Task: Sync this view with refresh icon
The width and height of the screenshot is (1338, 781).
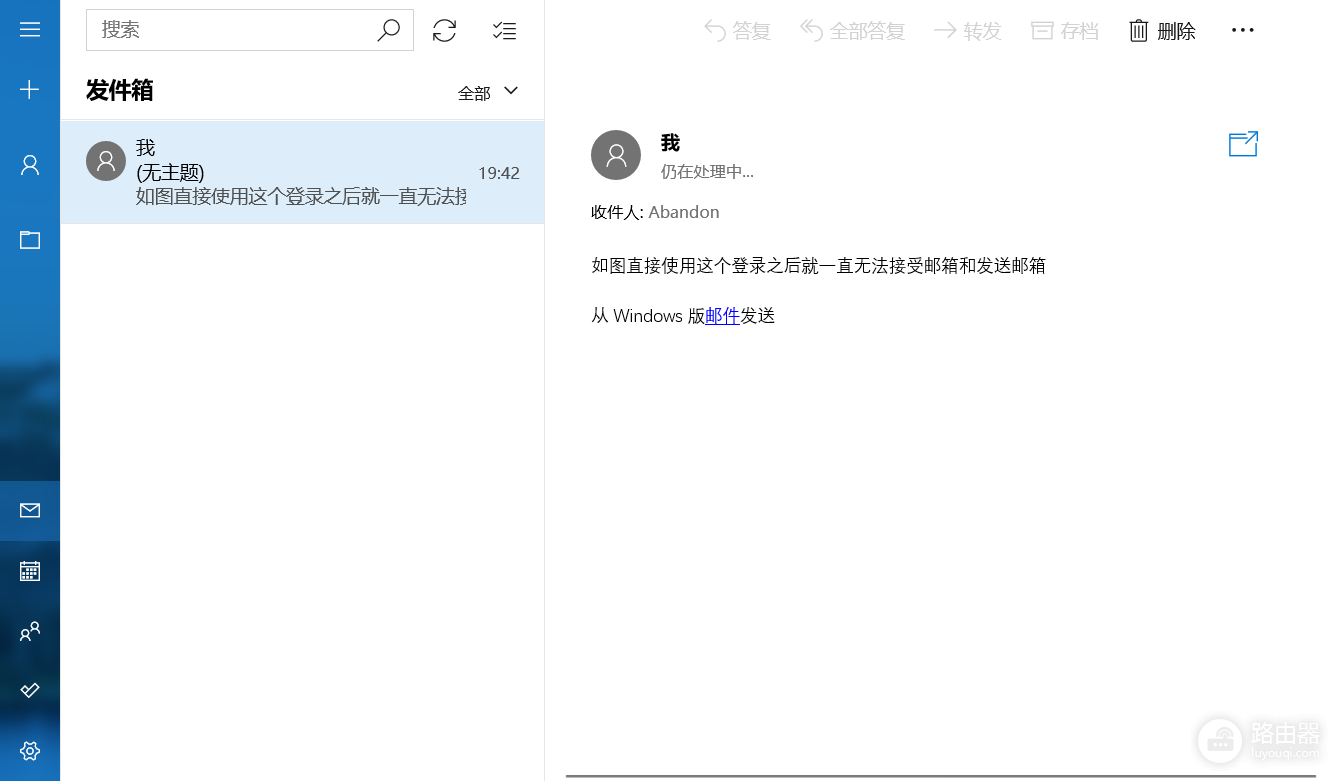Action: [444, 30]
